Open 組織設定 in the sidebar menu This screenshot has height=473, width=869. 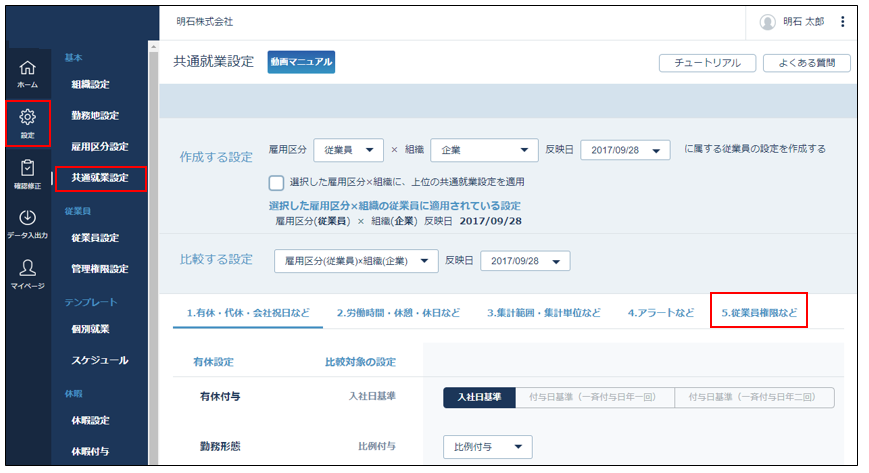(x=90, y=85)
